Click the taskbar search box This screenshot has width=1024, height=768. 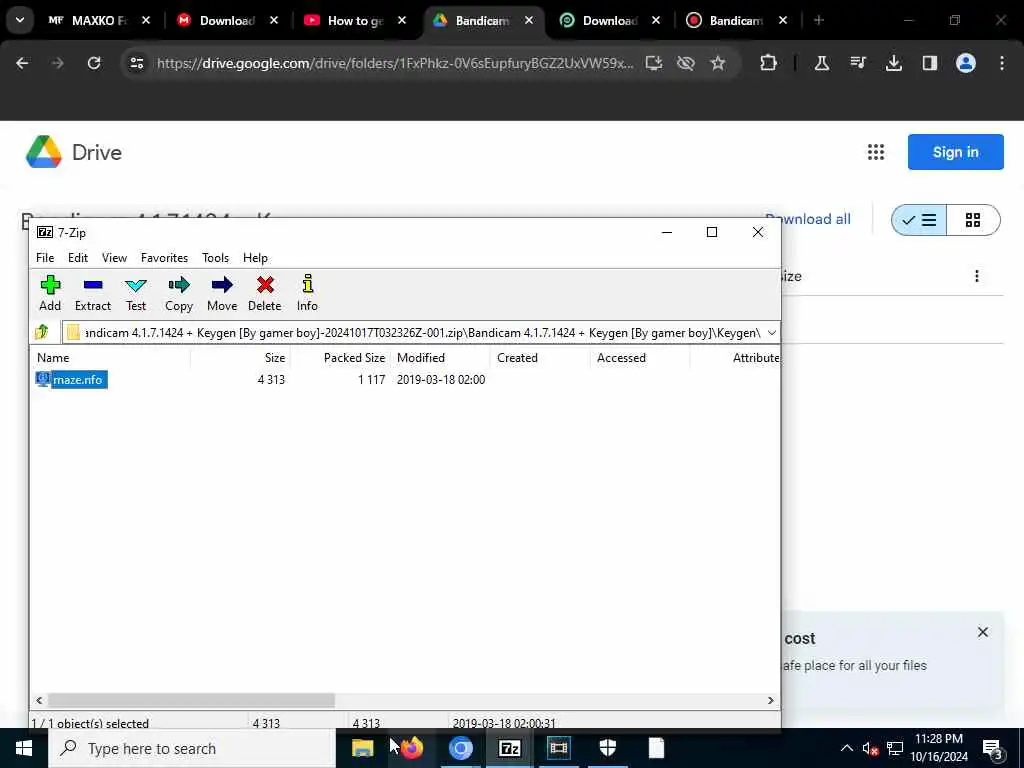tap(192, 748)
